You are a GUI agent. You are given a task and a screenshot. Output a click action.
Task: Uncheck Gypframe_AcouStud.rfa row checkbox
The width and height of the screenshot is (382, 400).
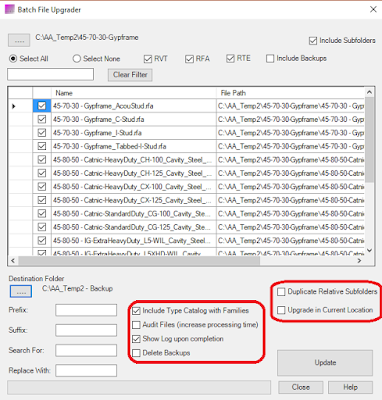[42, 106]
